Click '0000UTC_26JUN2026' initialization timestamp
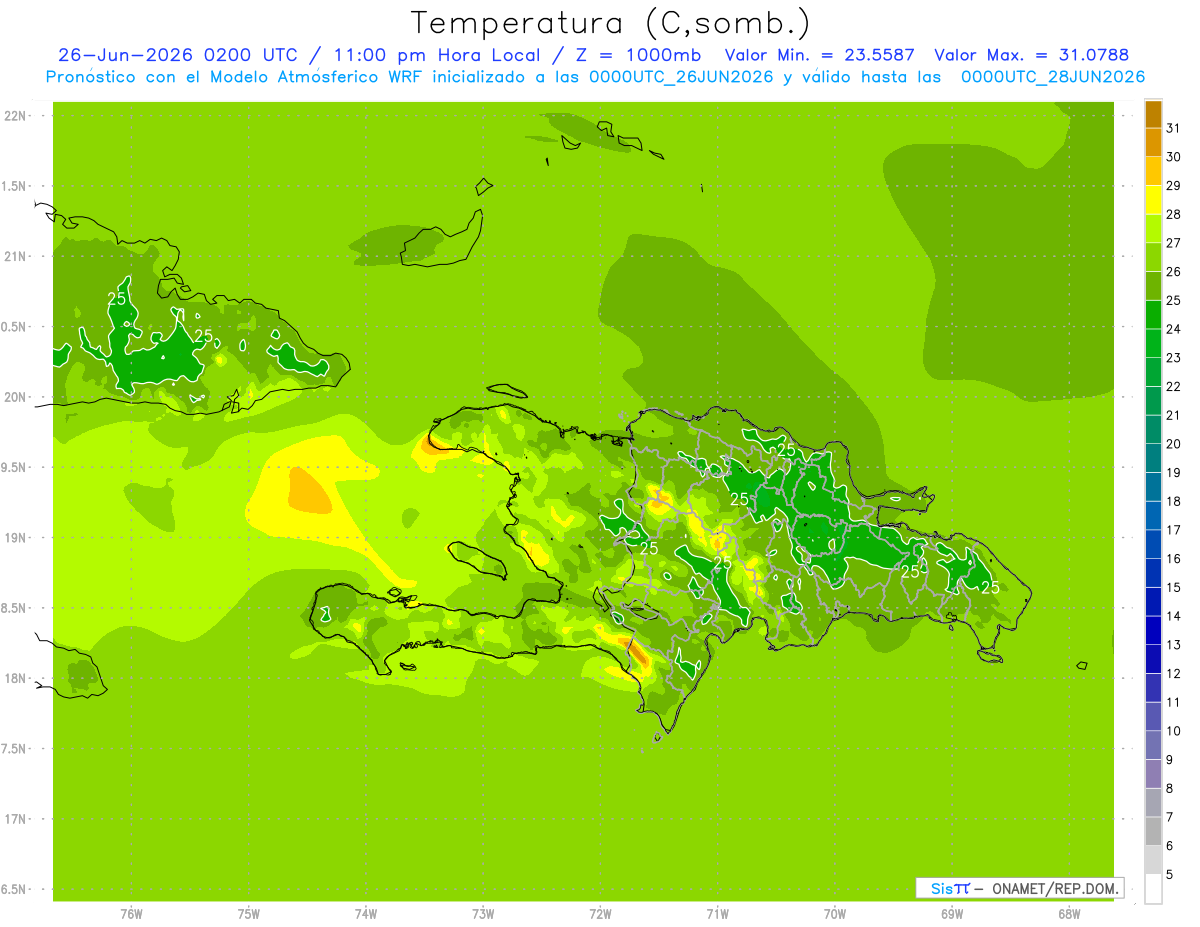The image size is (1200, 927). click(x=681, y=77)
